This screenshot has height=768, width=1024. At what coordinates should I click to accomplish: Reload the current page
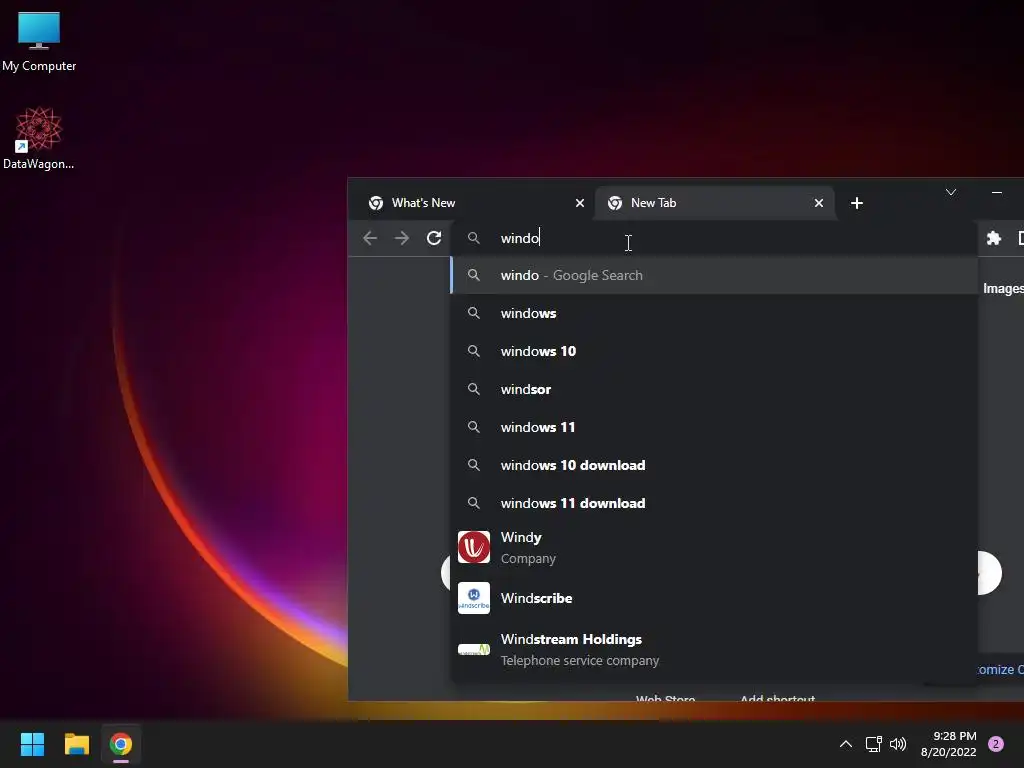[434, 238]
